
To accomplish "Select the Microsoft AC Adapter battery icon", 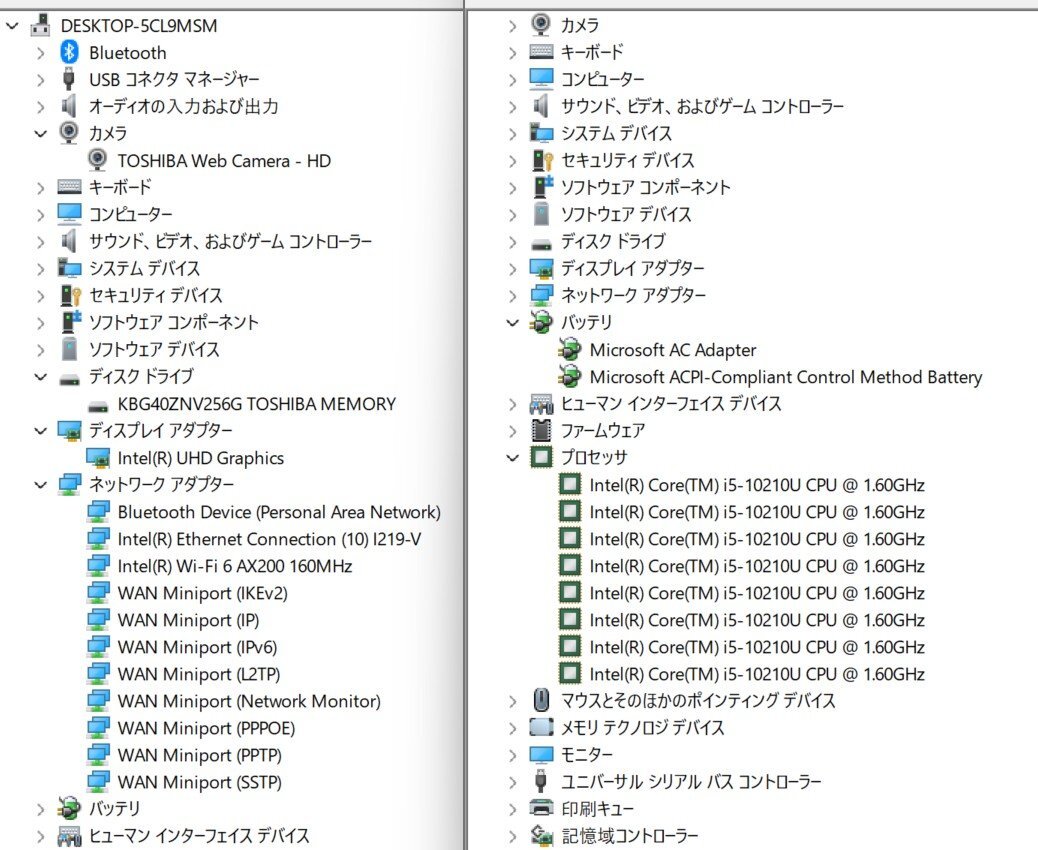I will [x=569, y=350].
